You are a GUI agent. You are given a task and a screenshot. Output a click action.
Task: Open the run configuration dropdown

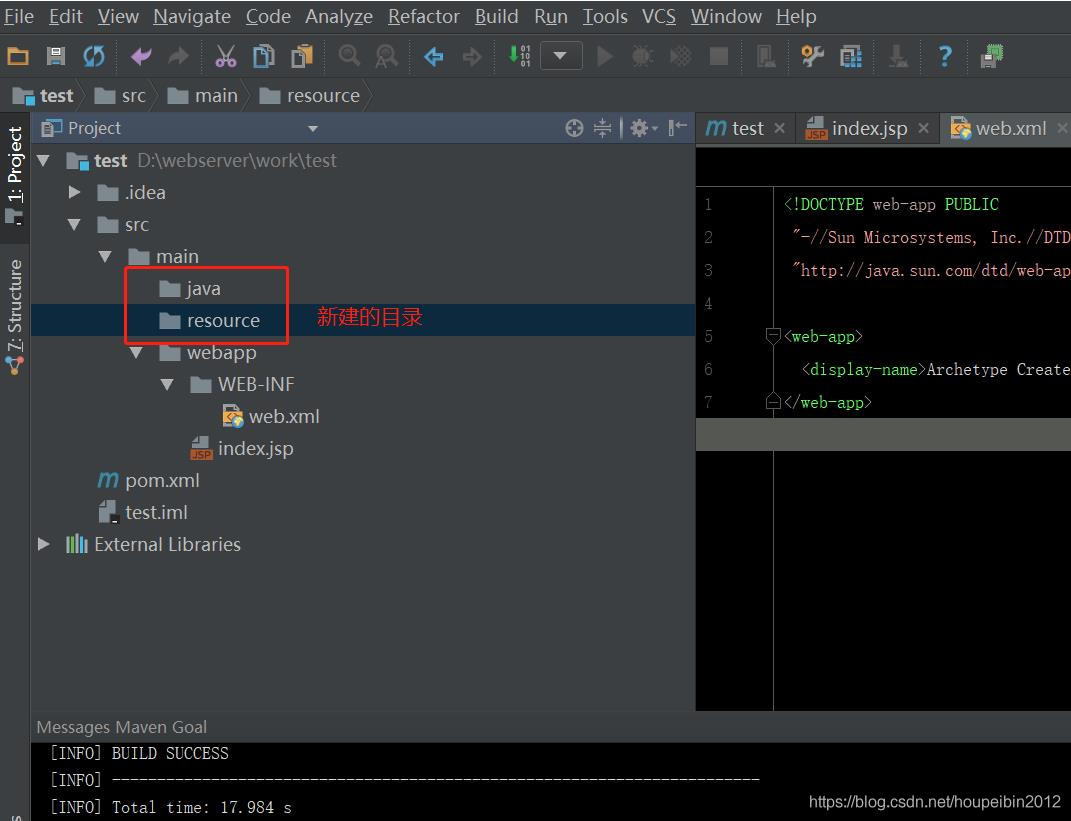[561, 56]
